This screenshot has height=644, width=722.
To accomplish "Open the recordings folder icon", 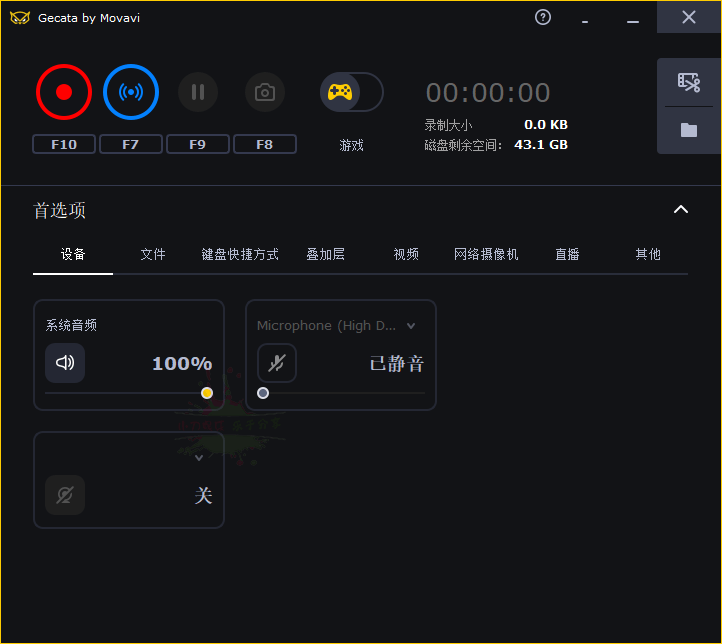I will click(x=689, y=130).
